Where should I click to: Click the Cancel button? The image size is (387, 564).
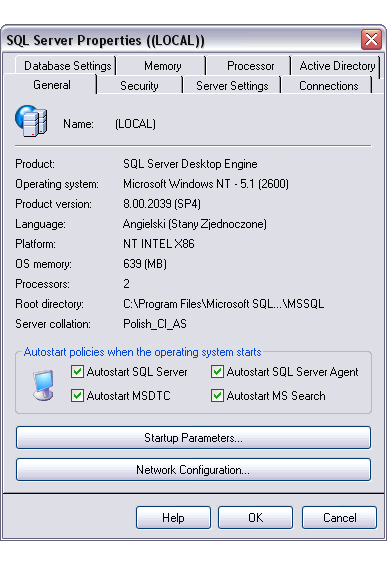[340, 518]
